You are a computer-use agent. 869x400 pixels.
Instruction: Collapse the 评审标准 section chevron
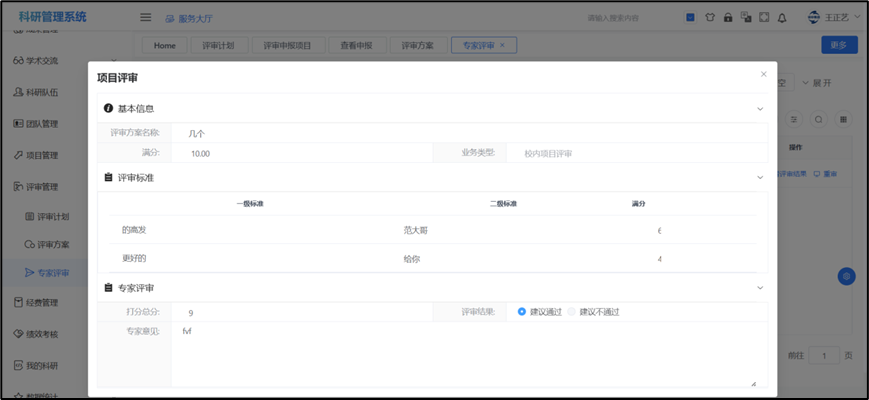point(760,177)
